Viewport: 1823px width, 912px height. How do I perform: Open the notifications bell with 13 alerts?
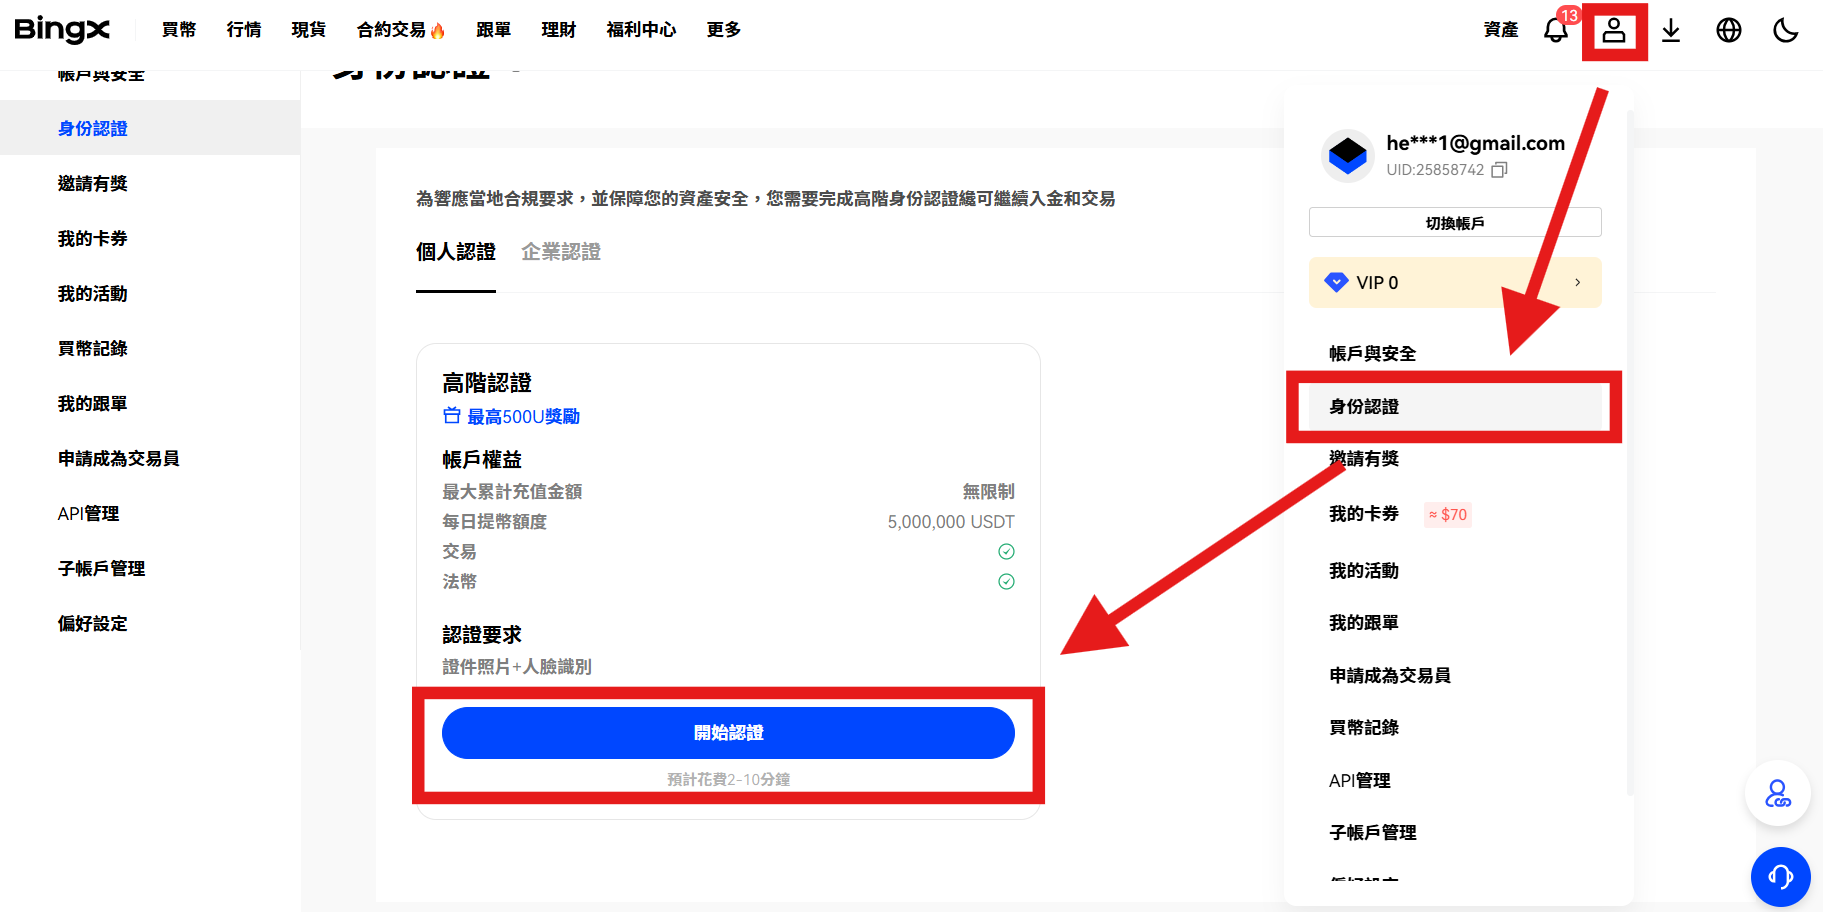tap(1556, 31)
